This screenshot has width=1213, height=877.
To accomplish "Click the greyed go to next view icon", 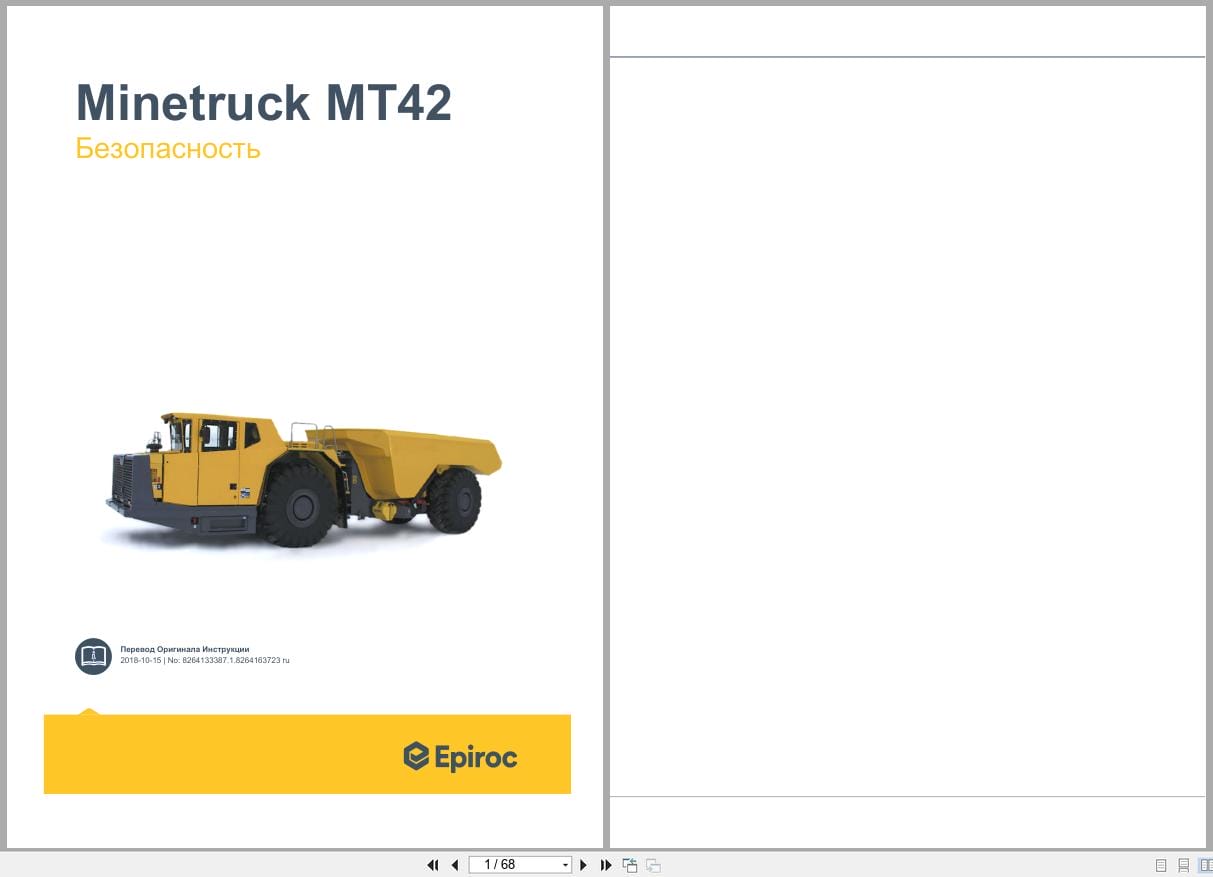I will point(653,865).
